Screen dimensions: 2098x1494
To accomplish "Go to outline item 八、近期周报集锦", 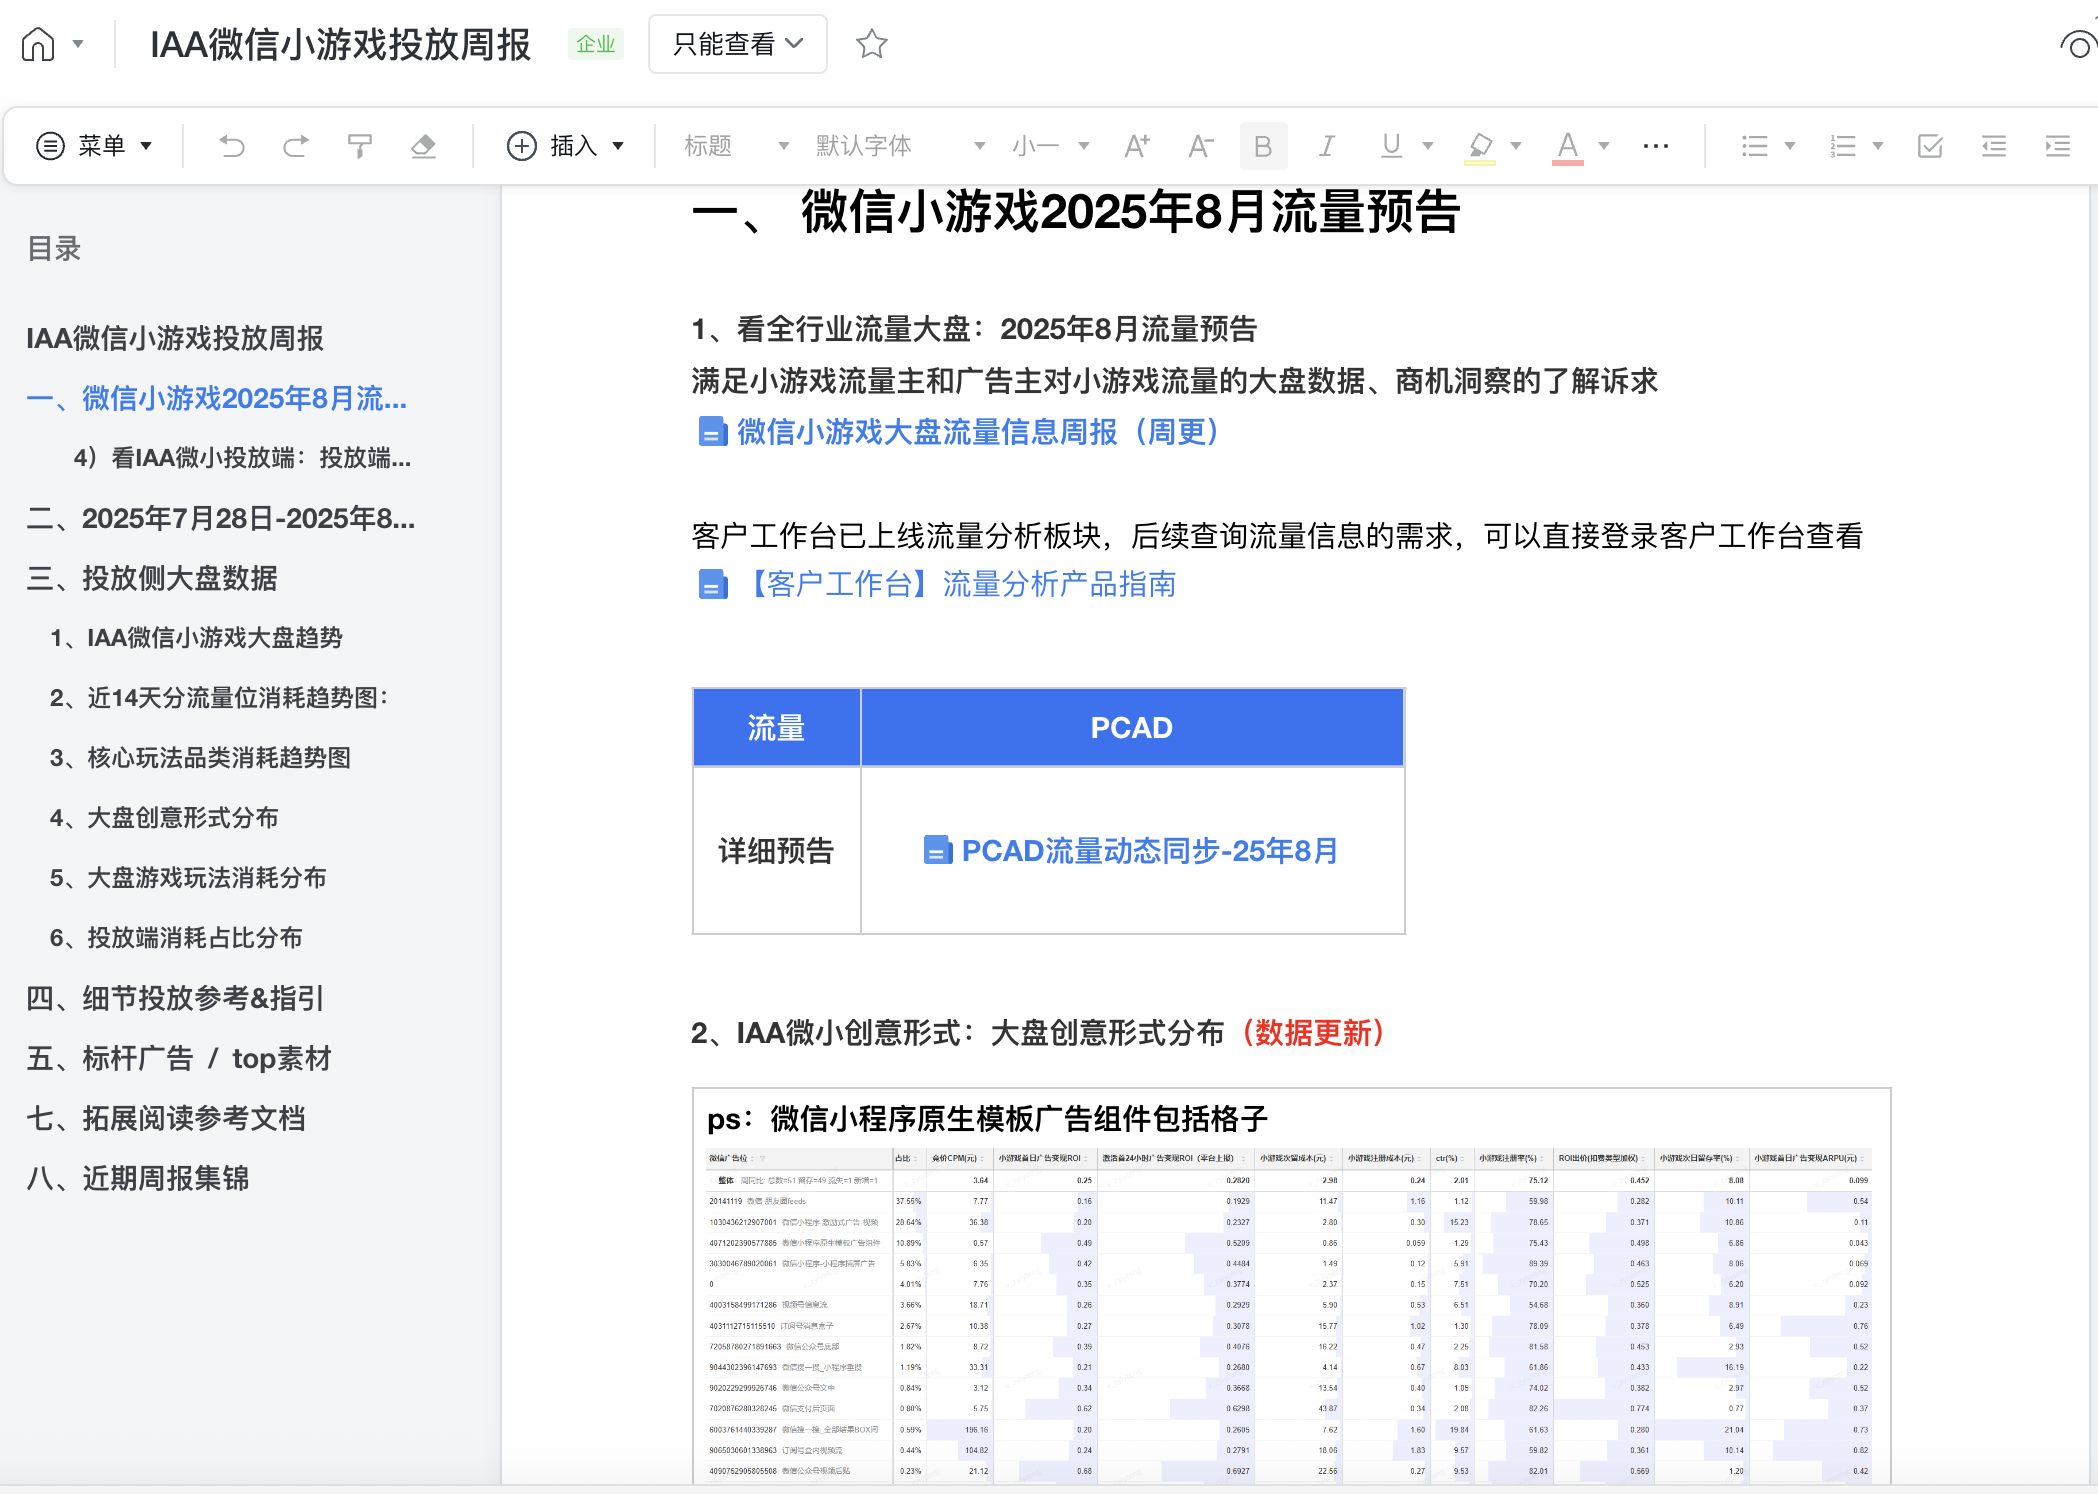I will (138, 1178).
